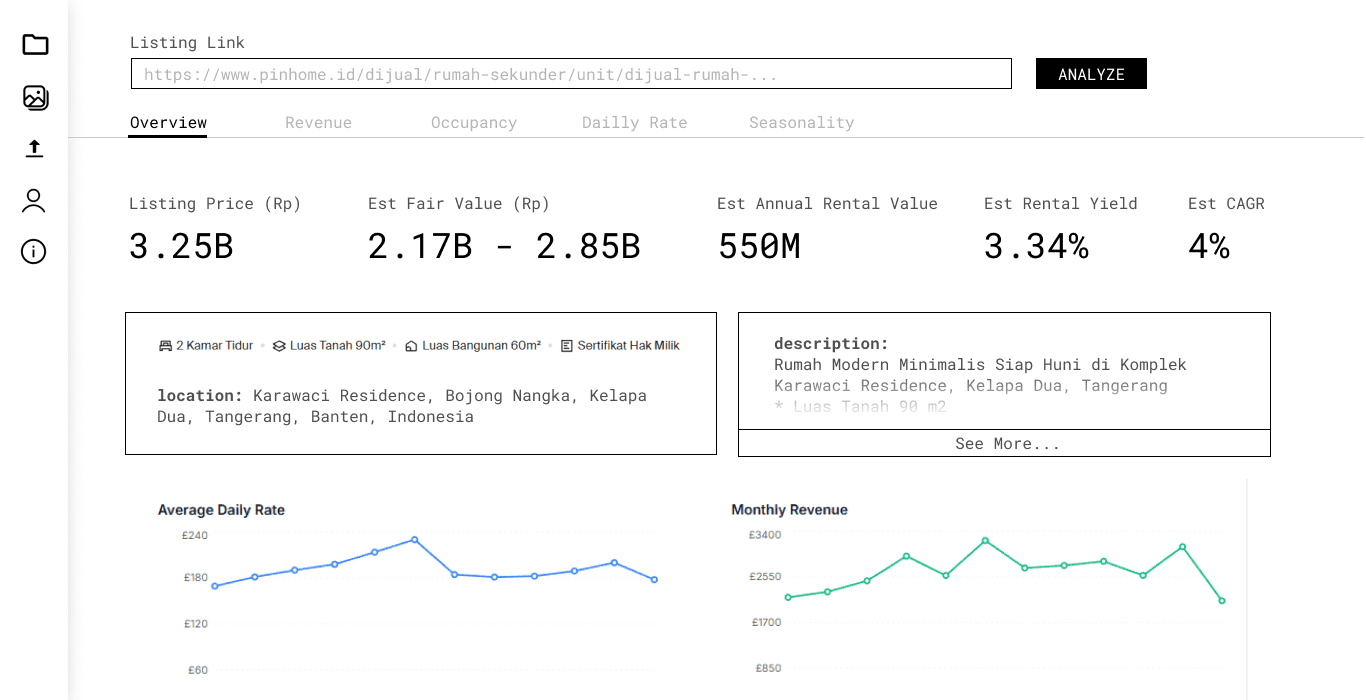Click the bed icon next to 2 Kamar Tidur

coord(165,345)
